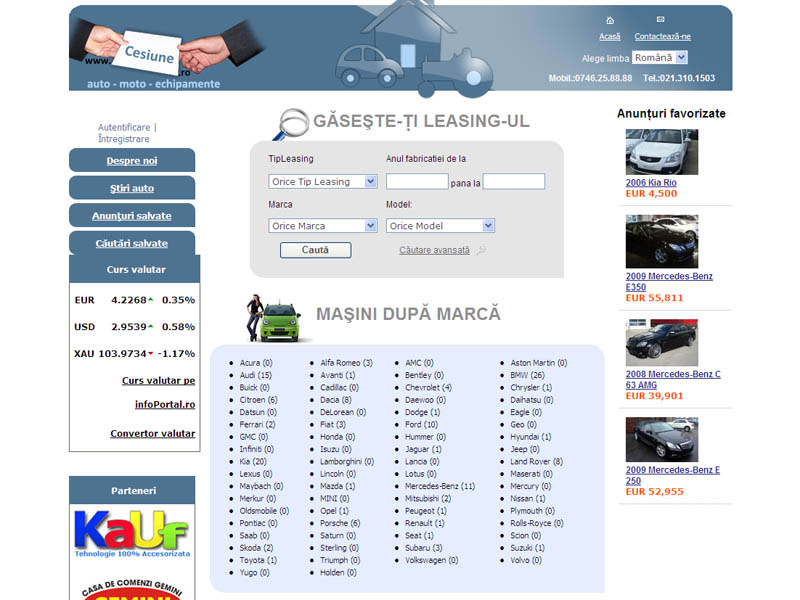The image size is (800, 600).
Task: Select the Ford (10) brand
Action: pos(421,424)
